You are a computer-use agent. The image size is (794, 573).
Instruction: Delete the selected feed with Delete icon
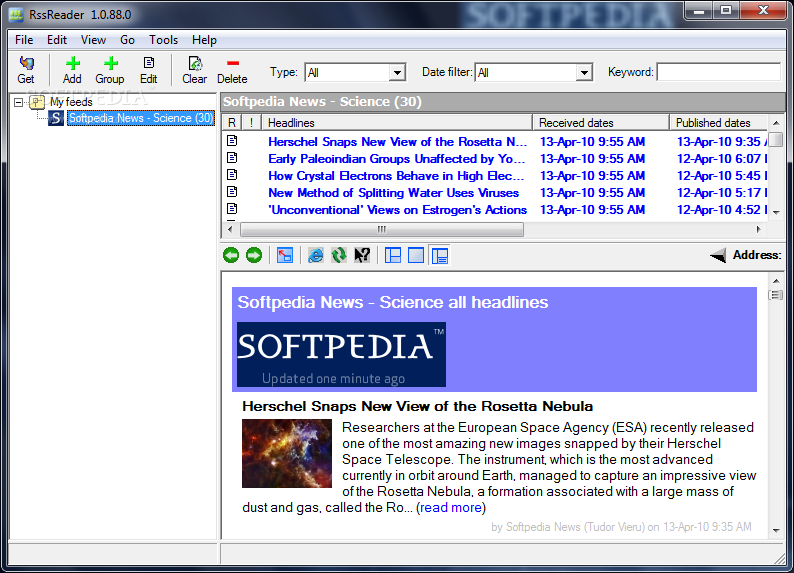pos(232,70)
